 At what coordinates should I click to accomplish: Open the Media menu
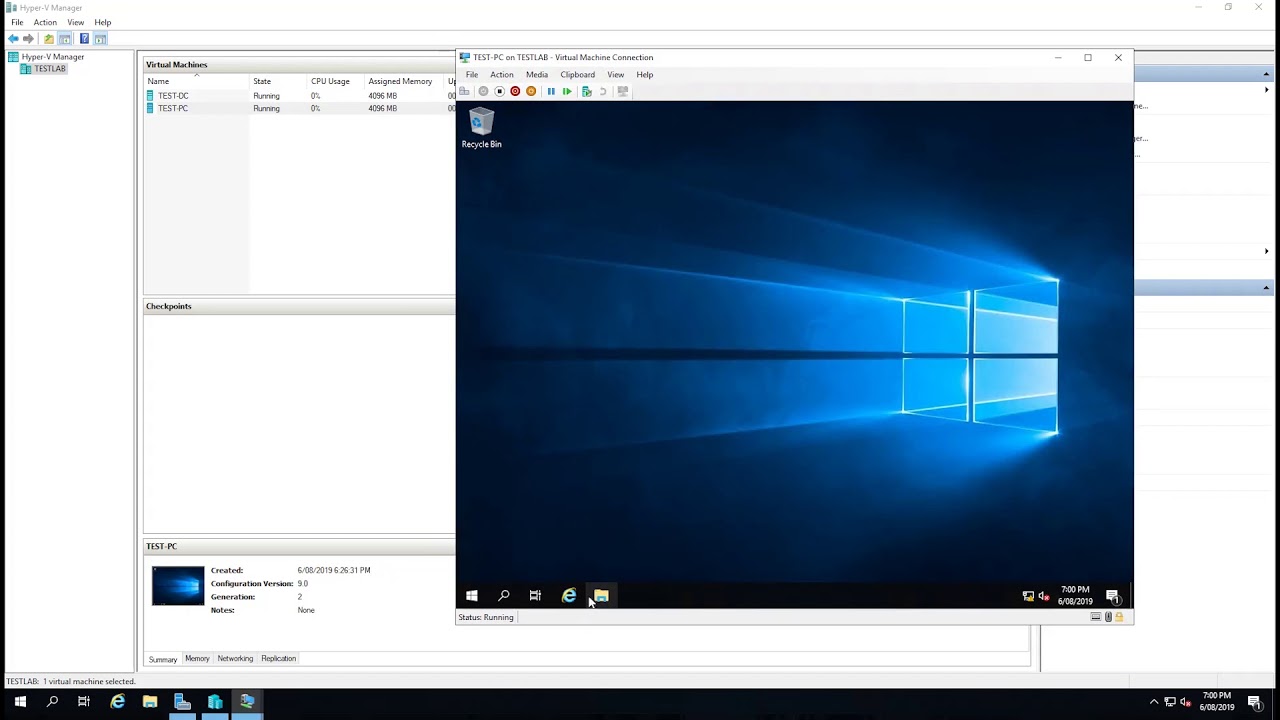[537, 75]
